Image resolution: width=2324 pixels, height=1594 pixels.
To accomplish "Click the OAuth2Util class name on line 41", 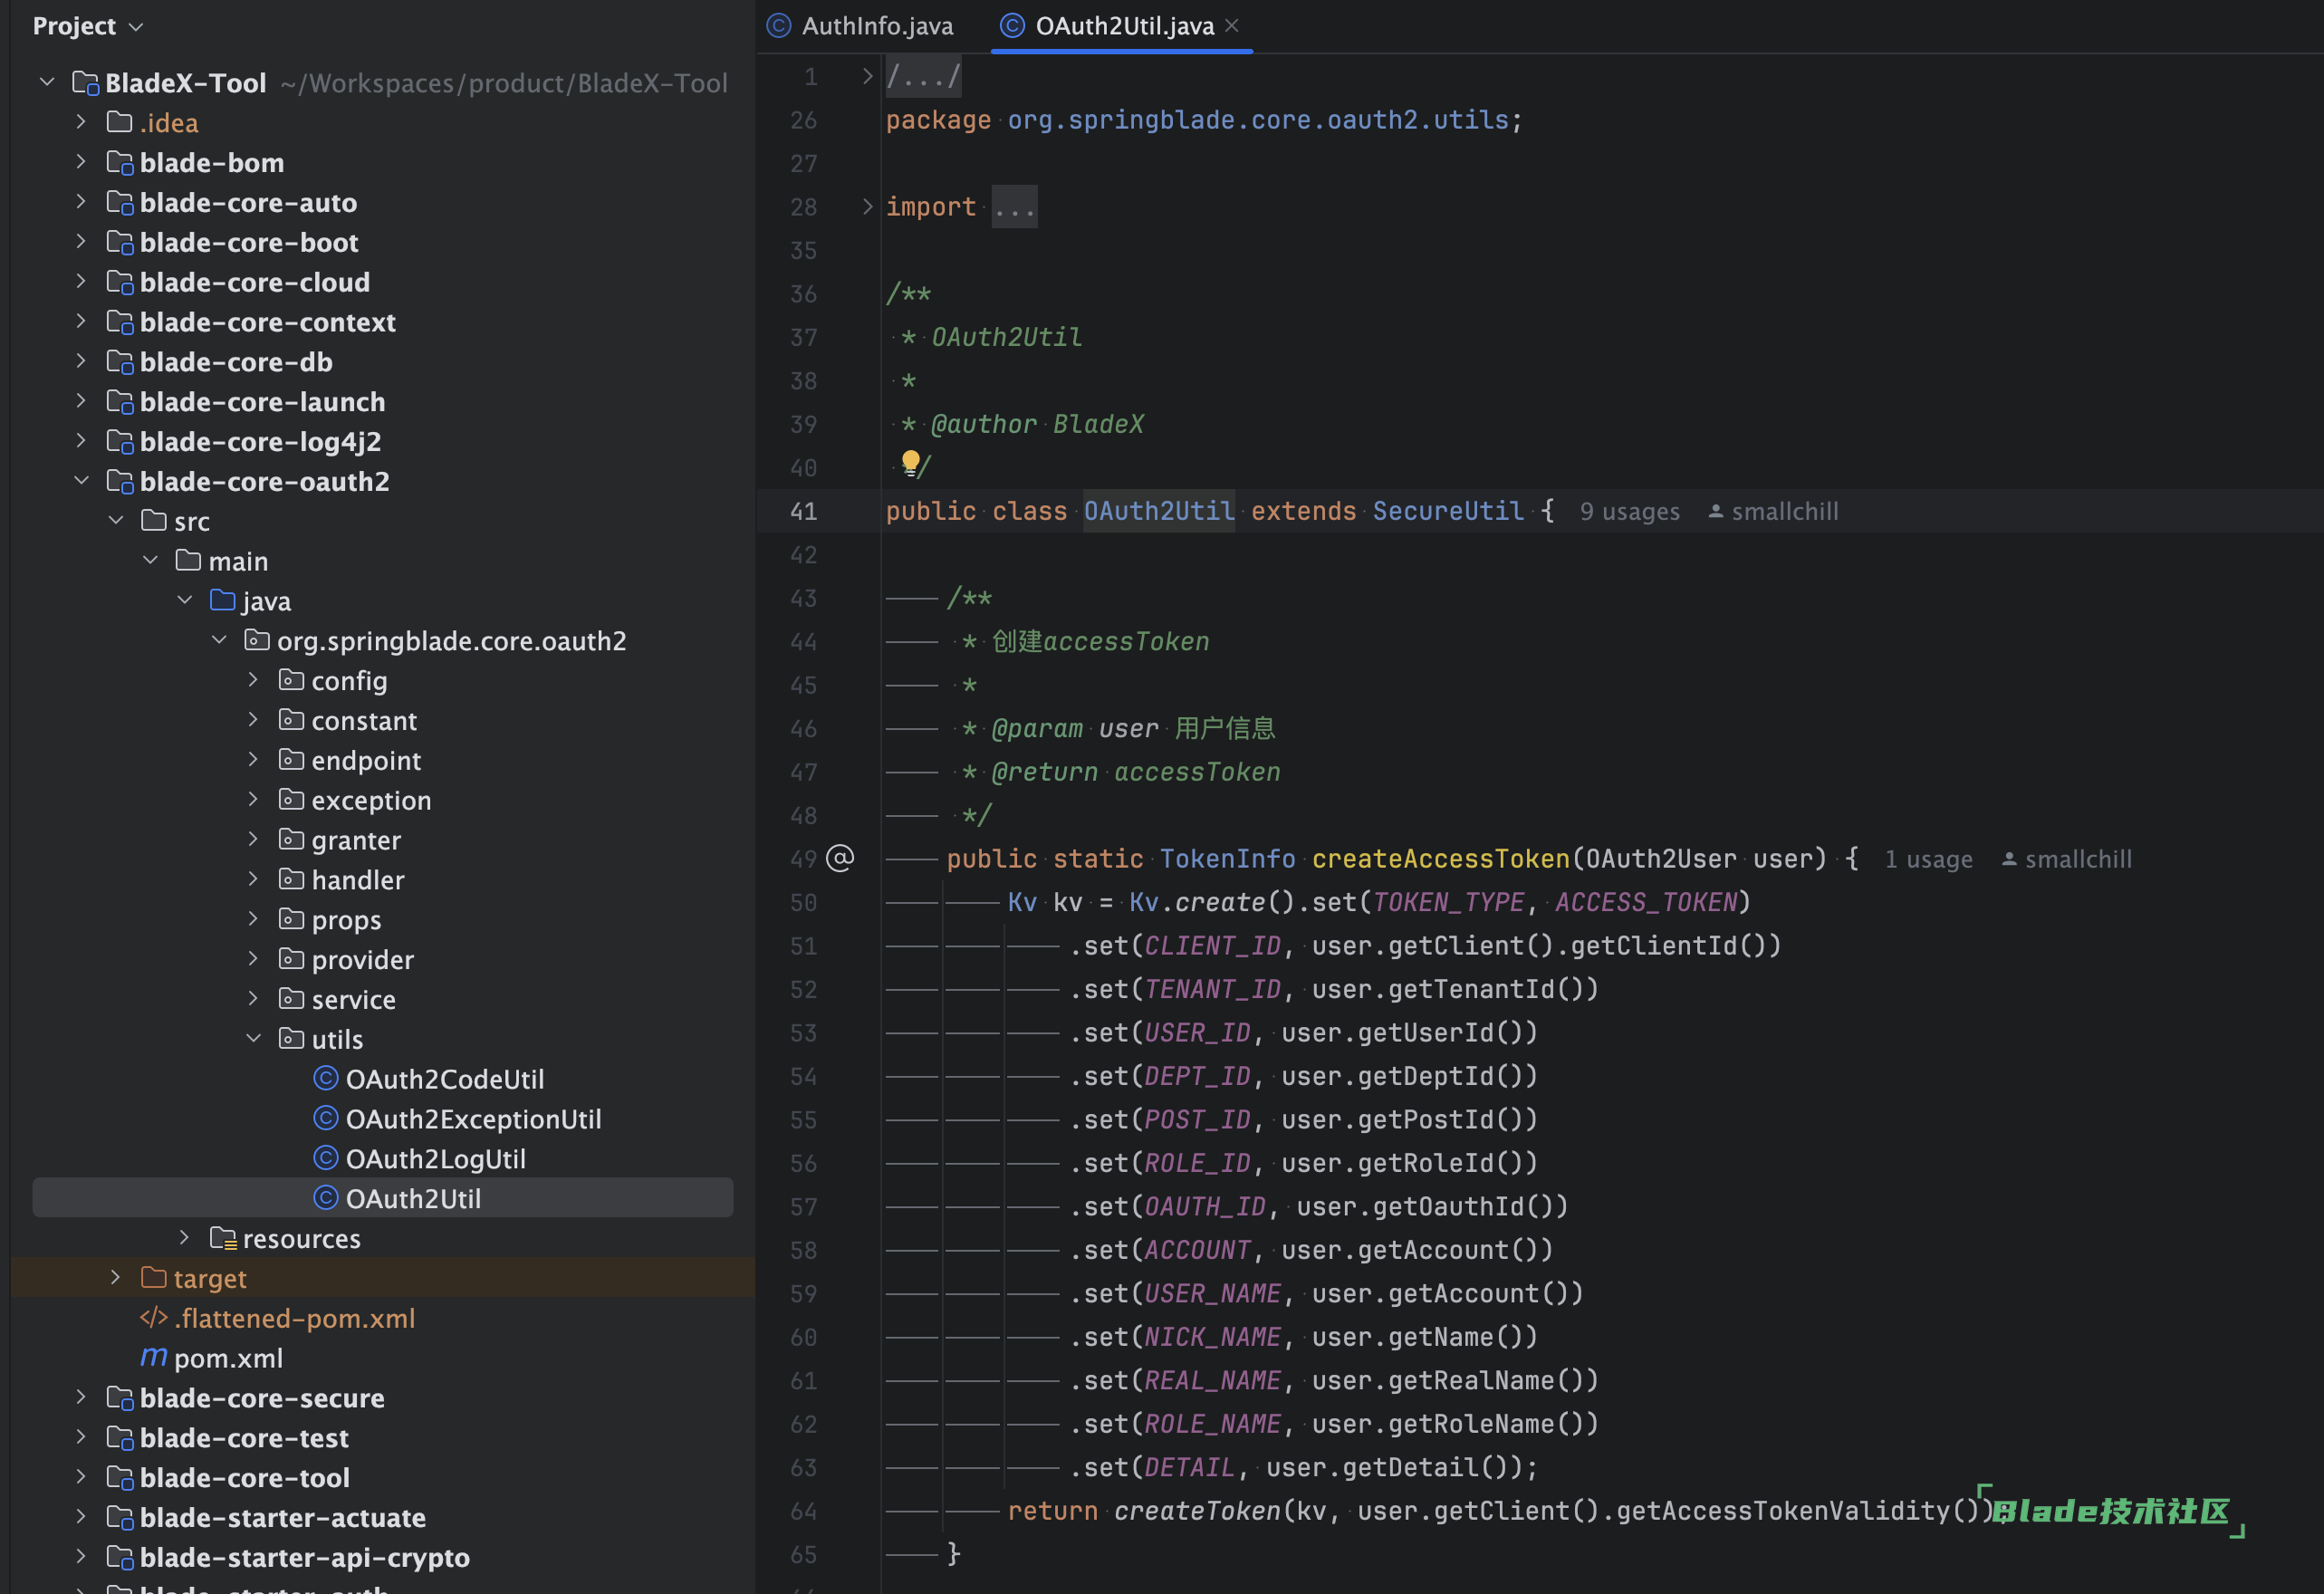I will 1159,512.
